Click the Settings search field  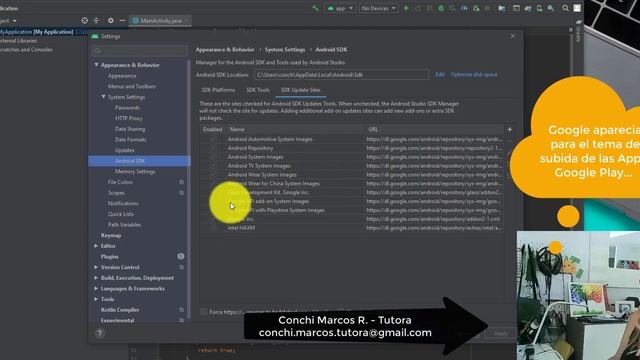pyautogui.click(x=140, y=51)
